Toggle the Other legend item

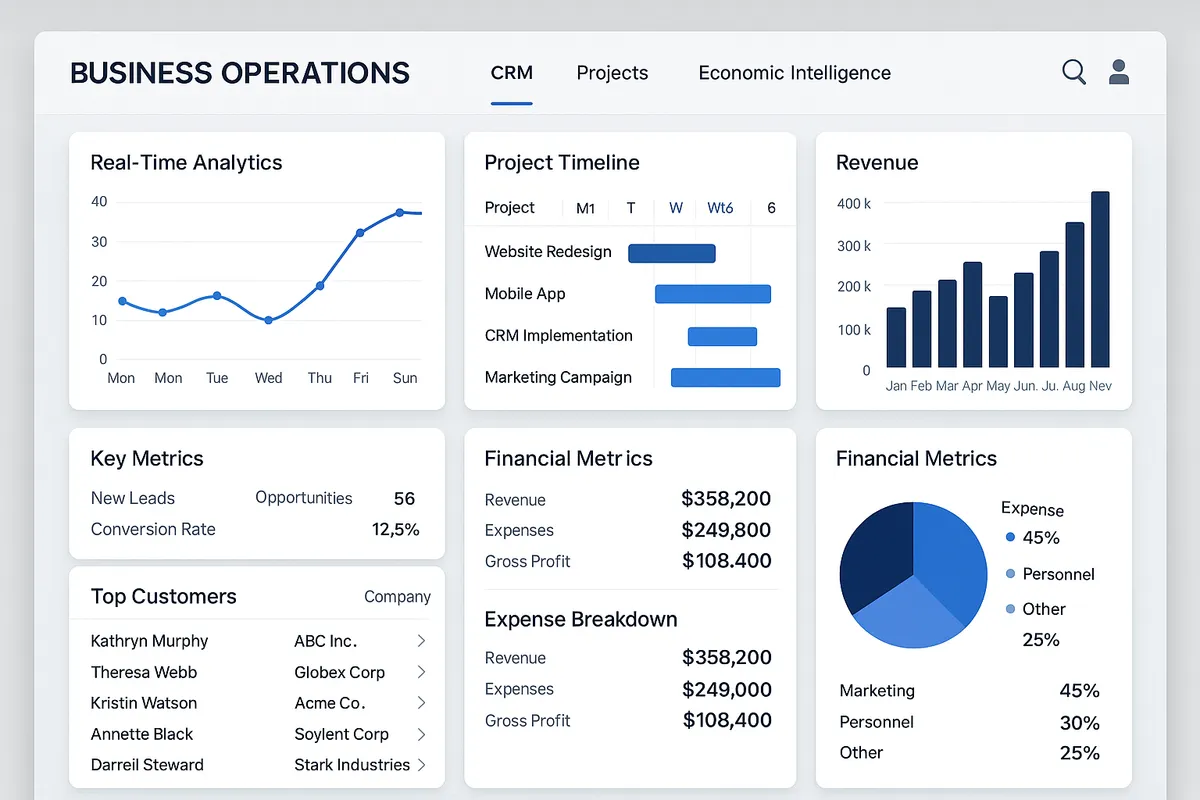[x=1044, y=609]
